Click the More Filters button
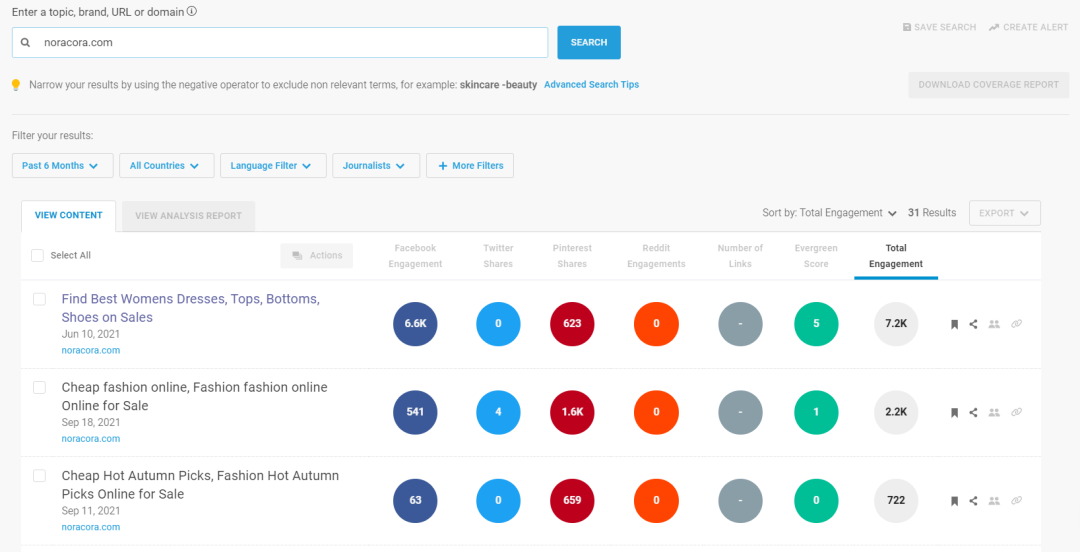Screen dimensions: 1080x552 pos(470,165)
